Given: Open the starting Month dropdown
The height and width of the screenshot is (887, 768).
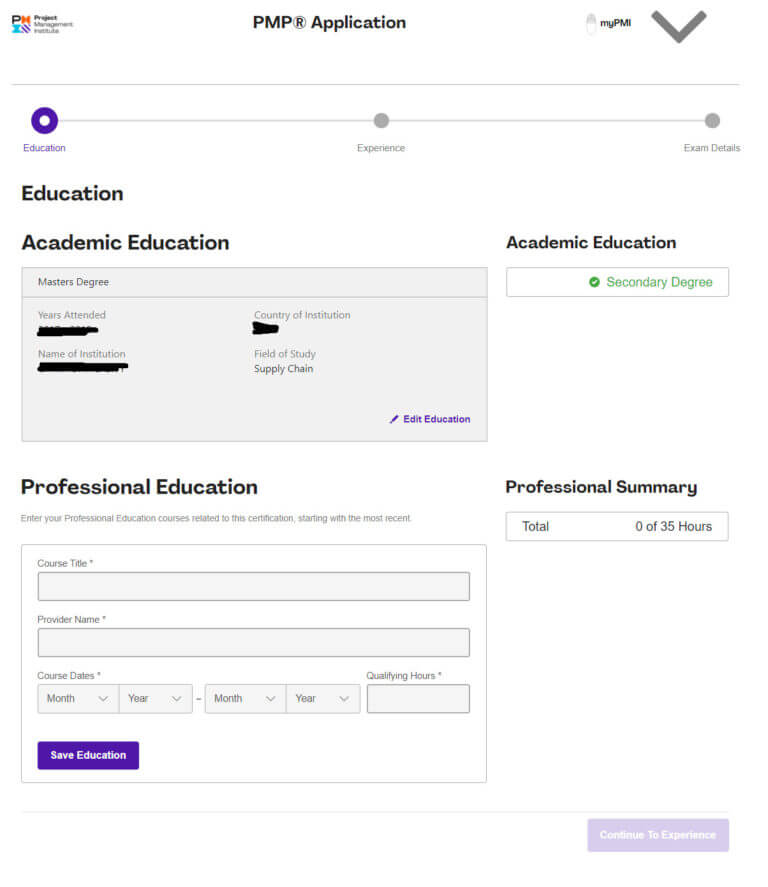Looking at the screenshot, I should tap(76, 698).
